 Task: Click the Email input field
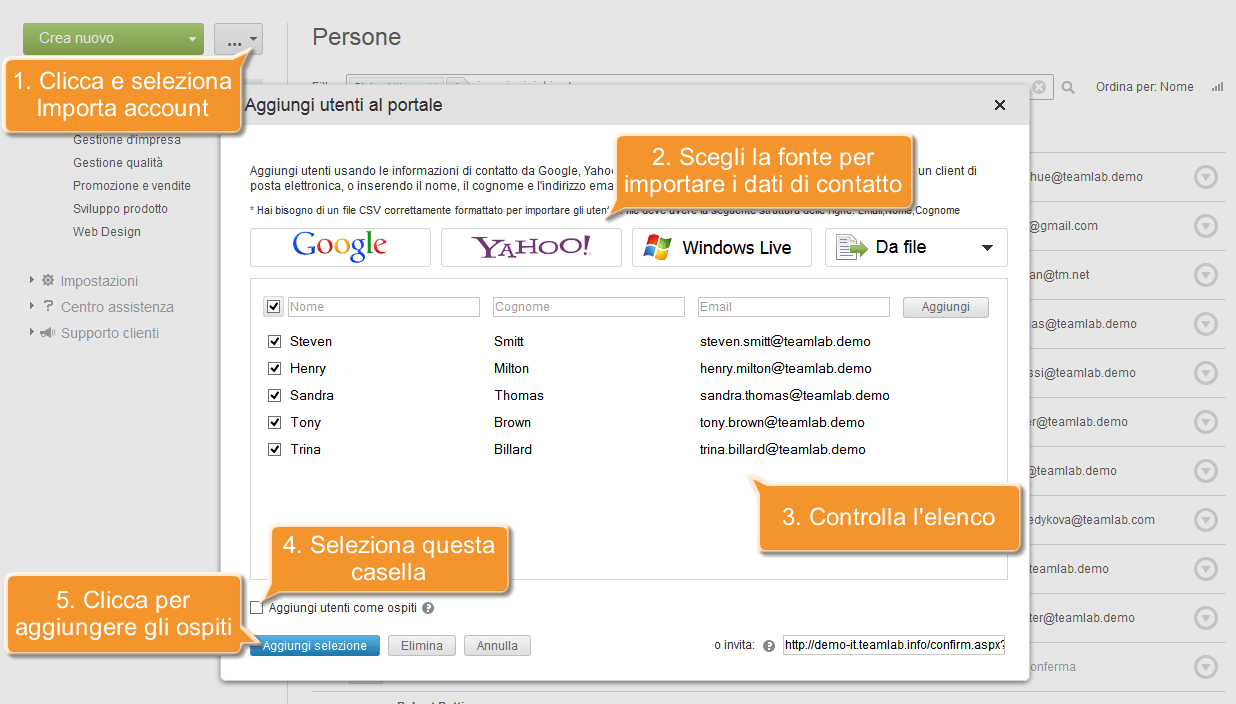794,307
